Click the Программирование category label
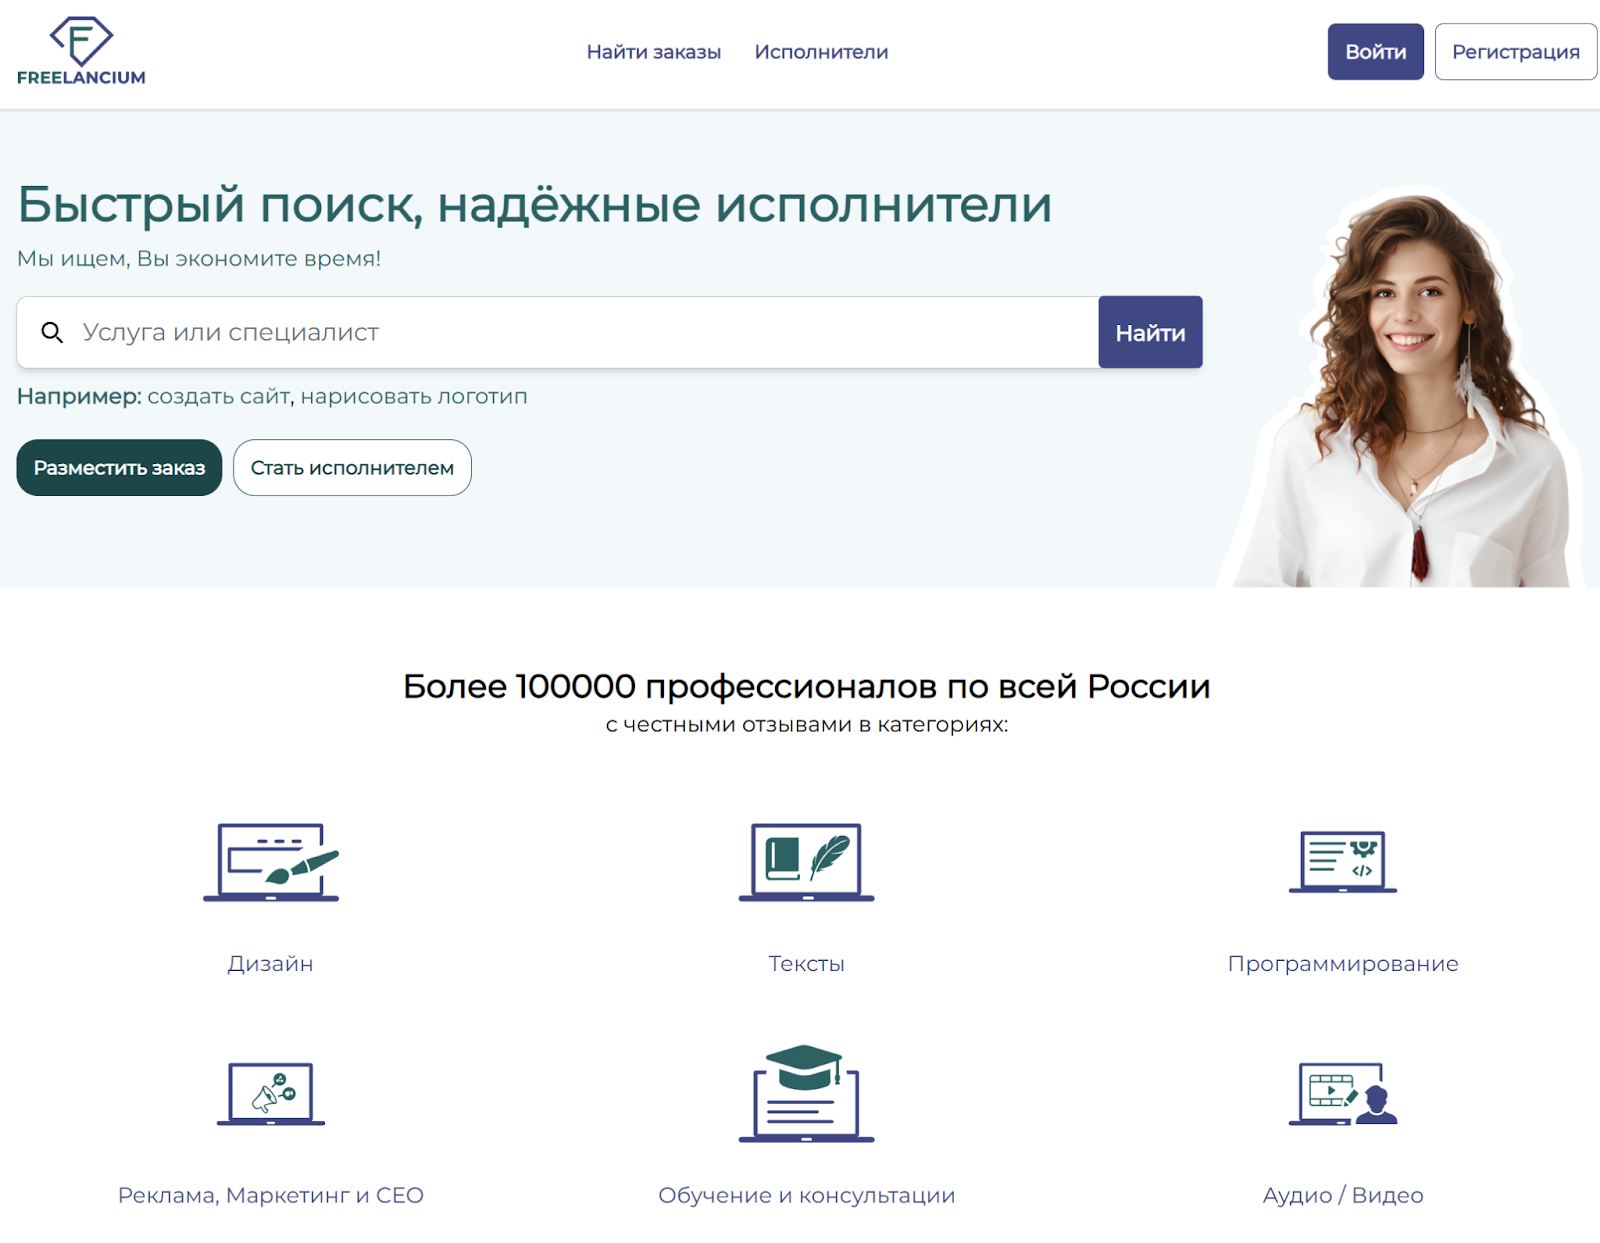The width and height of the screenshot is (1600, 1243). 1342,963
